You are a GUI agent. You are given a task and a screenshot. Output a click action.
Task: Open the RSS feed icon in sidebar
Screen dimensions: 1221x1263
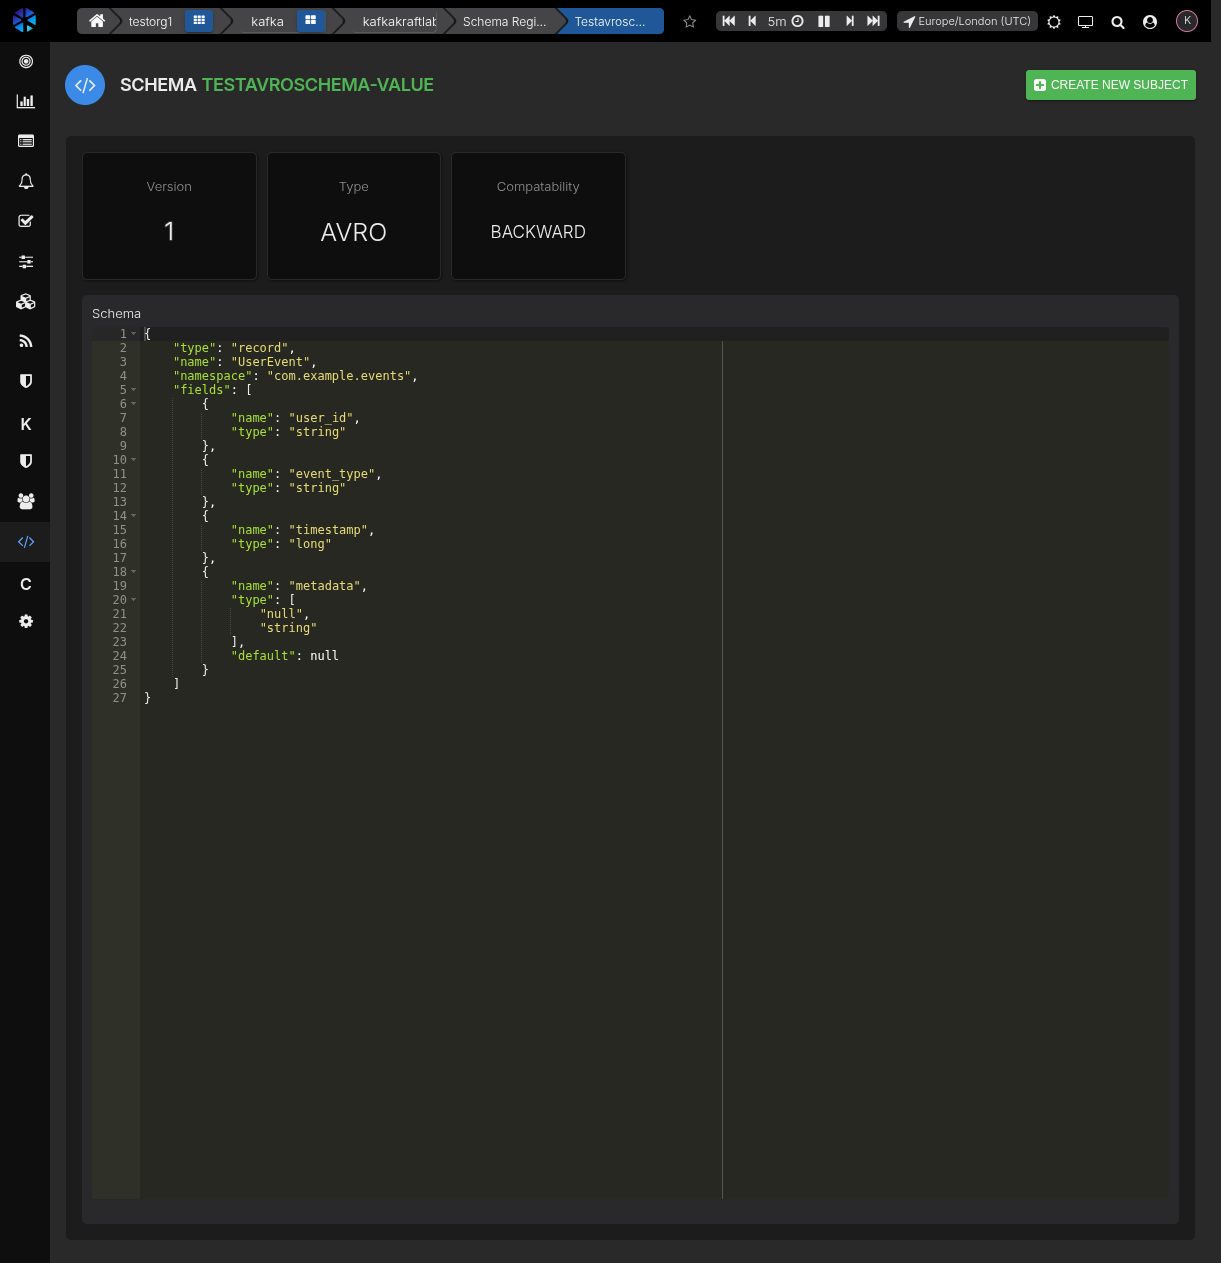point(26,341)
